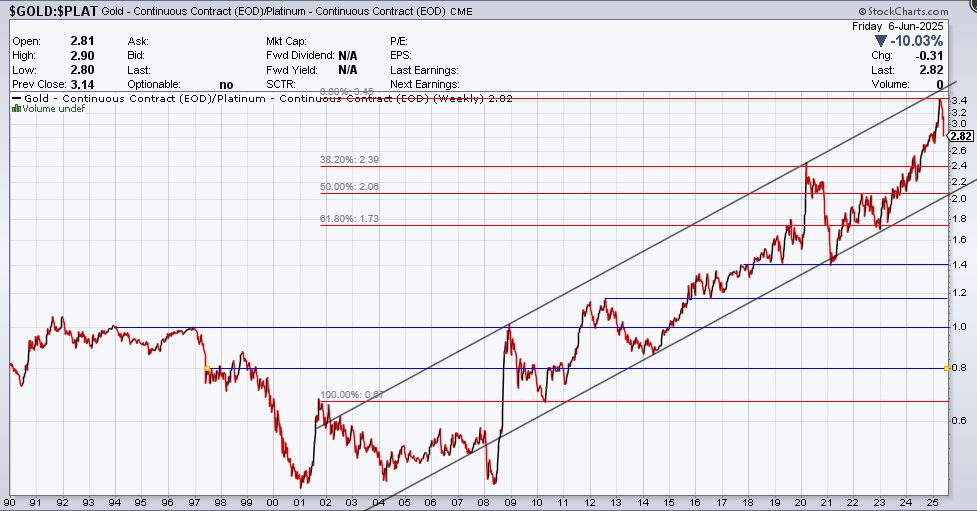977x511 pixels.
Task: Click the CME exchange label in title
Action: (x=460, y=12)
